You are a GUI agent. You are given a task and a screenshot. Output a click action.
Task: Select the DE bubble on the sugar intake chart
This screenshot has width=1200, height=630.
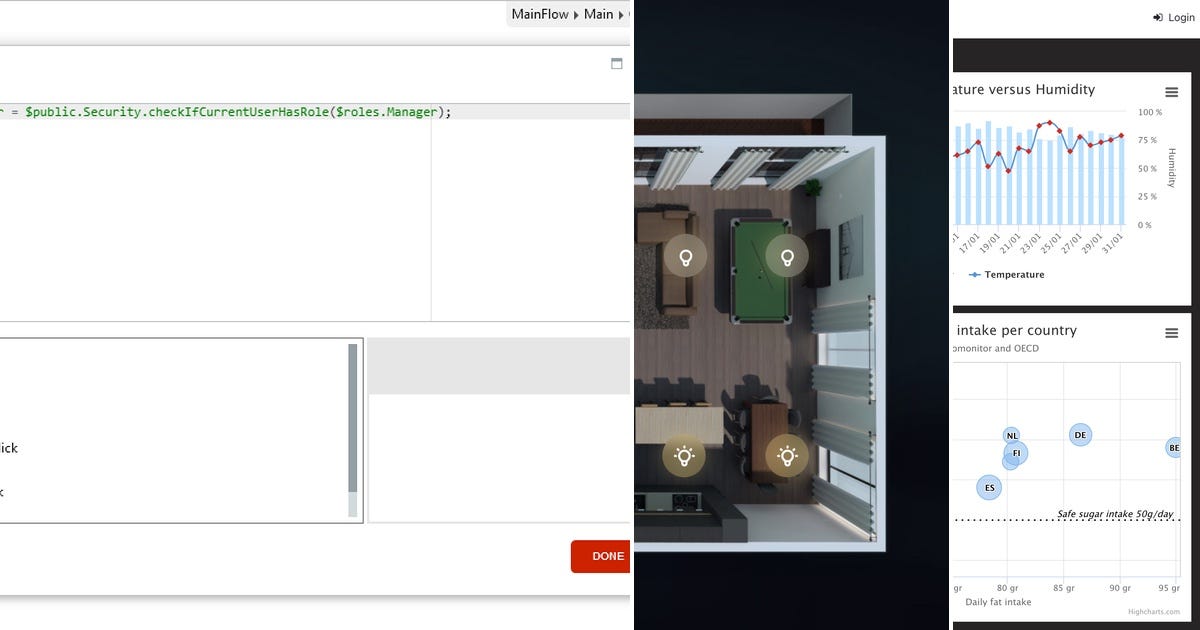tap(1080, 434)
